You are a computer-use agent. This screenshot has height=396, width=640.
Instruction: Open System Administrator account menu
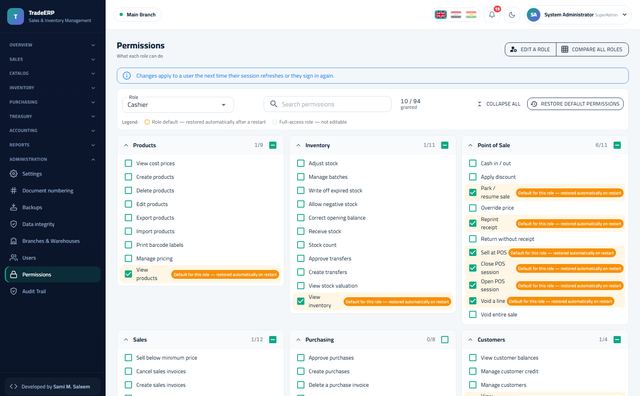[578, 15]
